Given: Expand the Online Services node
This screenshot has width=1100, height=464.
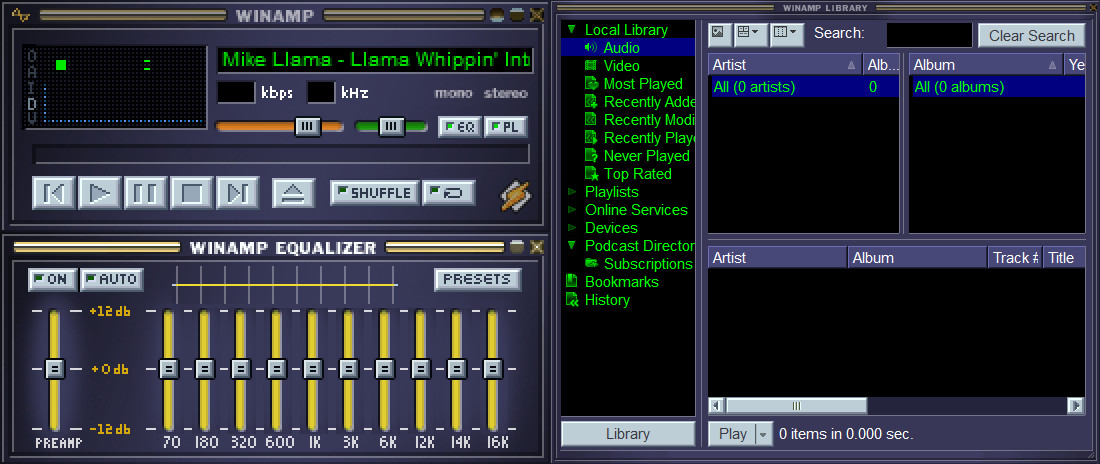Looking at the screenshot, I should tap(572, 210).
